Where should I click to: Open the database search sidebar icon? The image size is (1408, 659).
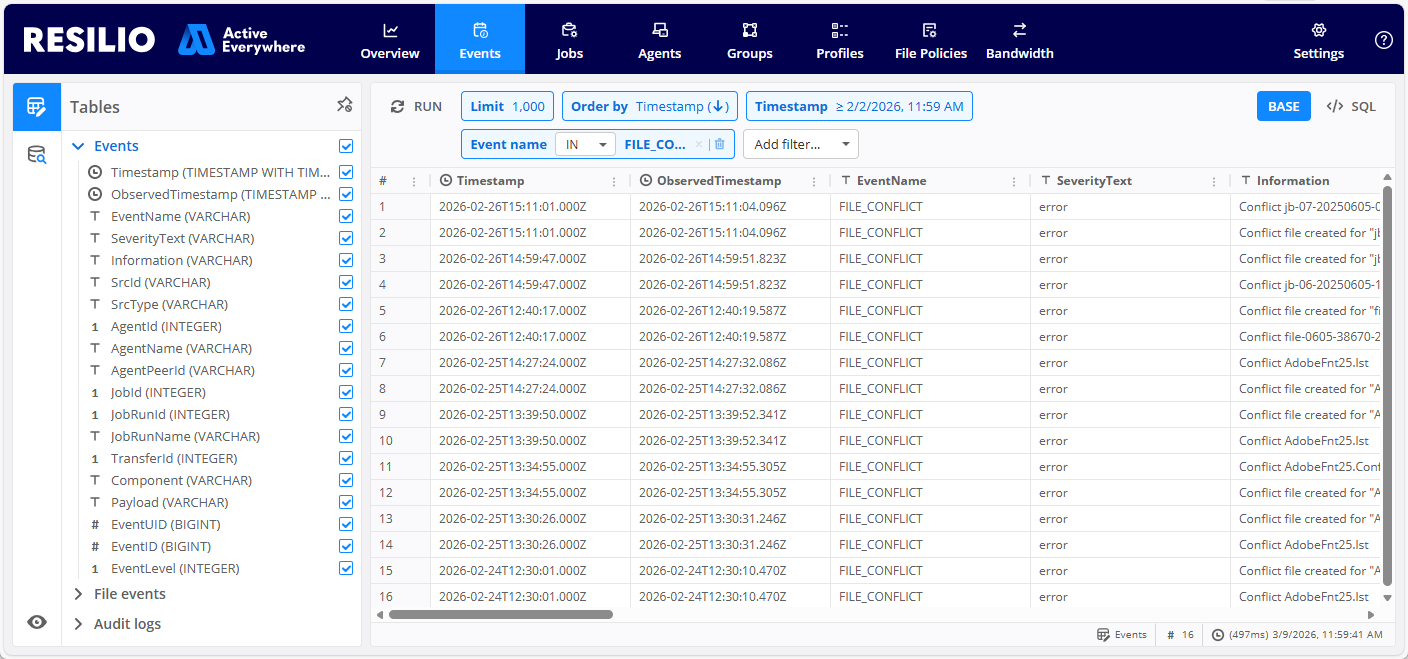point(37,155)
